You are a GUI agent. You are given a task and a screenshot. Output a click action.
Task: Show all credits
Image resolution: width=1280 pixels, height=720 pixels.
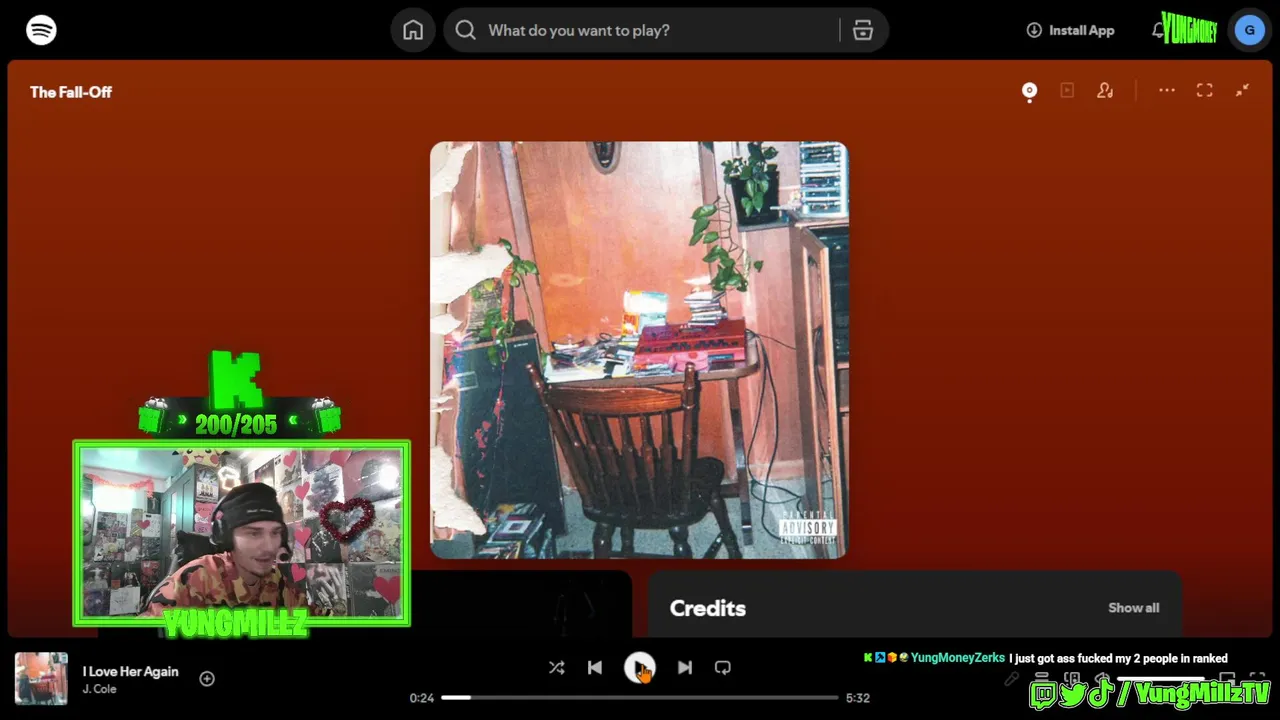tap(1133, 608)
